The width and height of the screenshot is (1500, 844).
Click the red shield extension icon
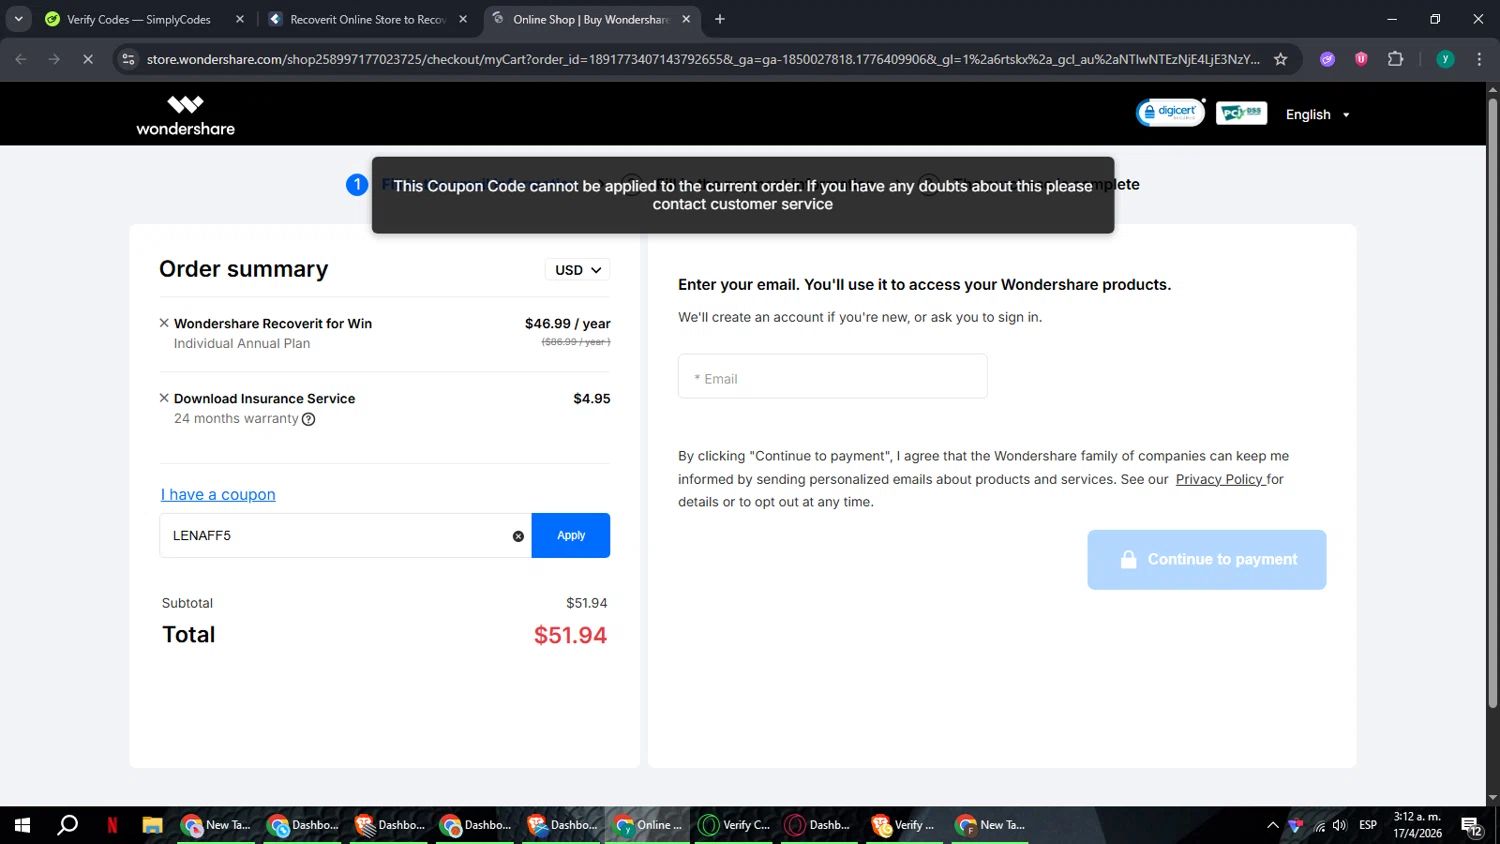(x=1361, y=60)
